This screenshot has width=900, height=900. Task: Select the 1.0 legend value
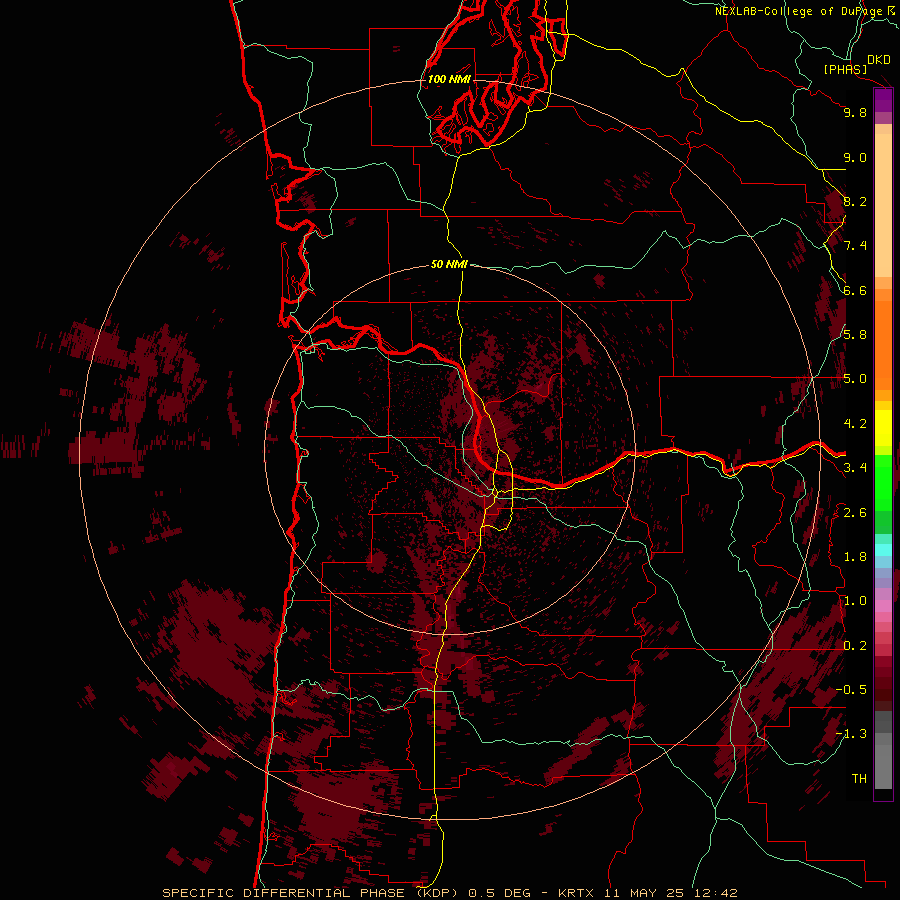click(x=855, y=601)
